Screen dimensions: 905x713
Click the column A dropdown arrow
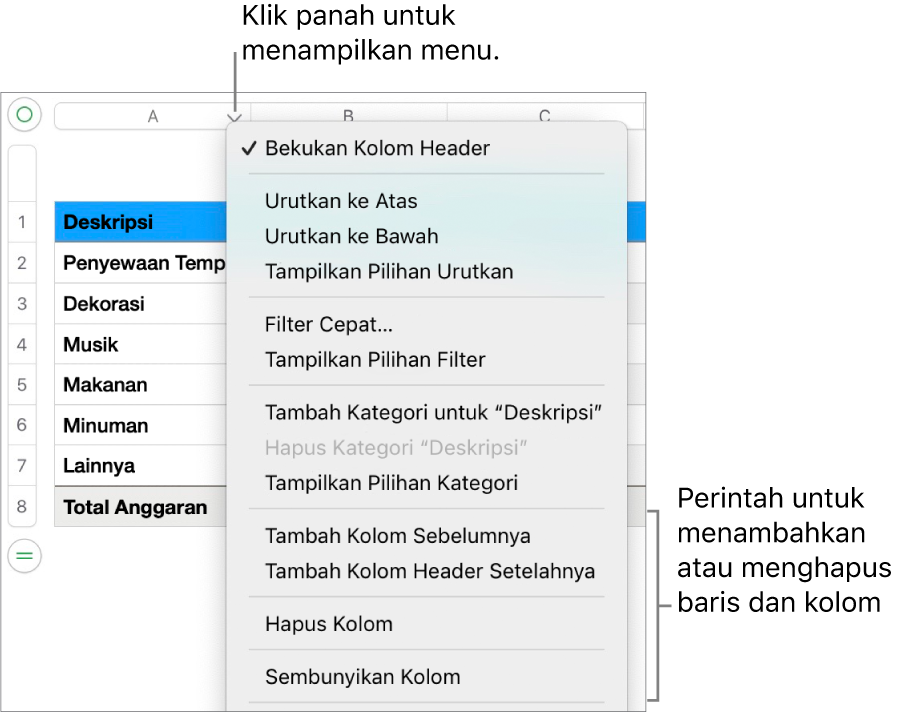click(x=234, y=118)
